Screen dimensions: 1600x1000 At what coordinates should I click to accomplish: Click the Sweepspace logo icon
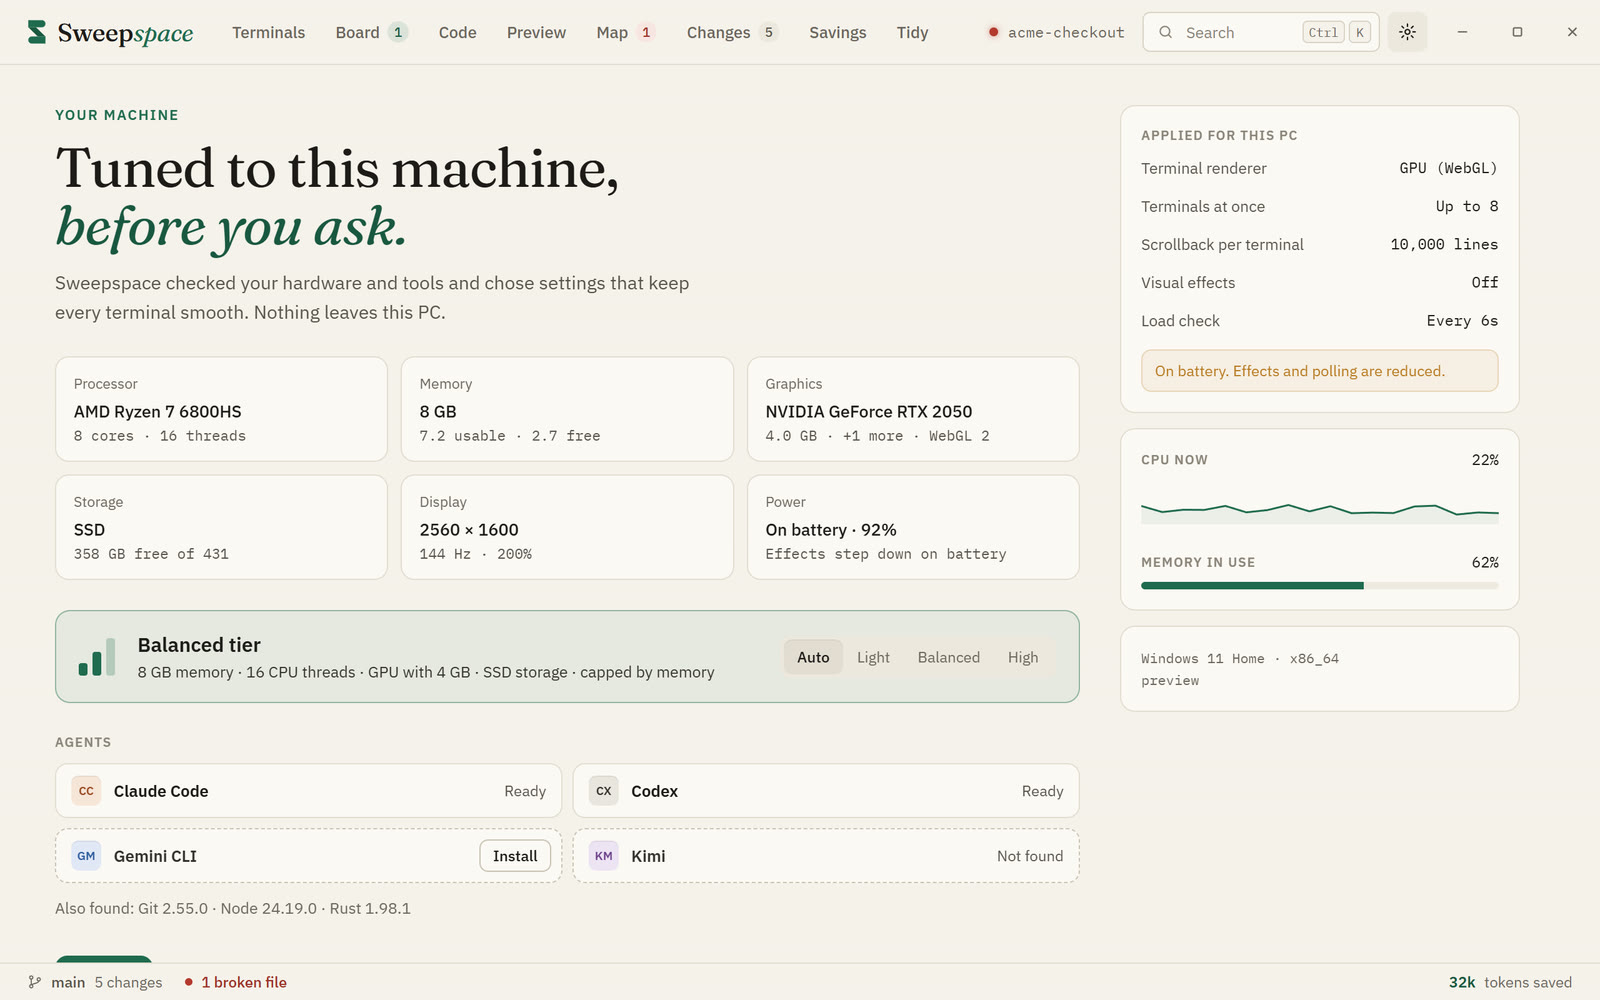tap(37, 32)
